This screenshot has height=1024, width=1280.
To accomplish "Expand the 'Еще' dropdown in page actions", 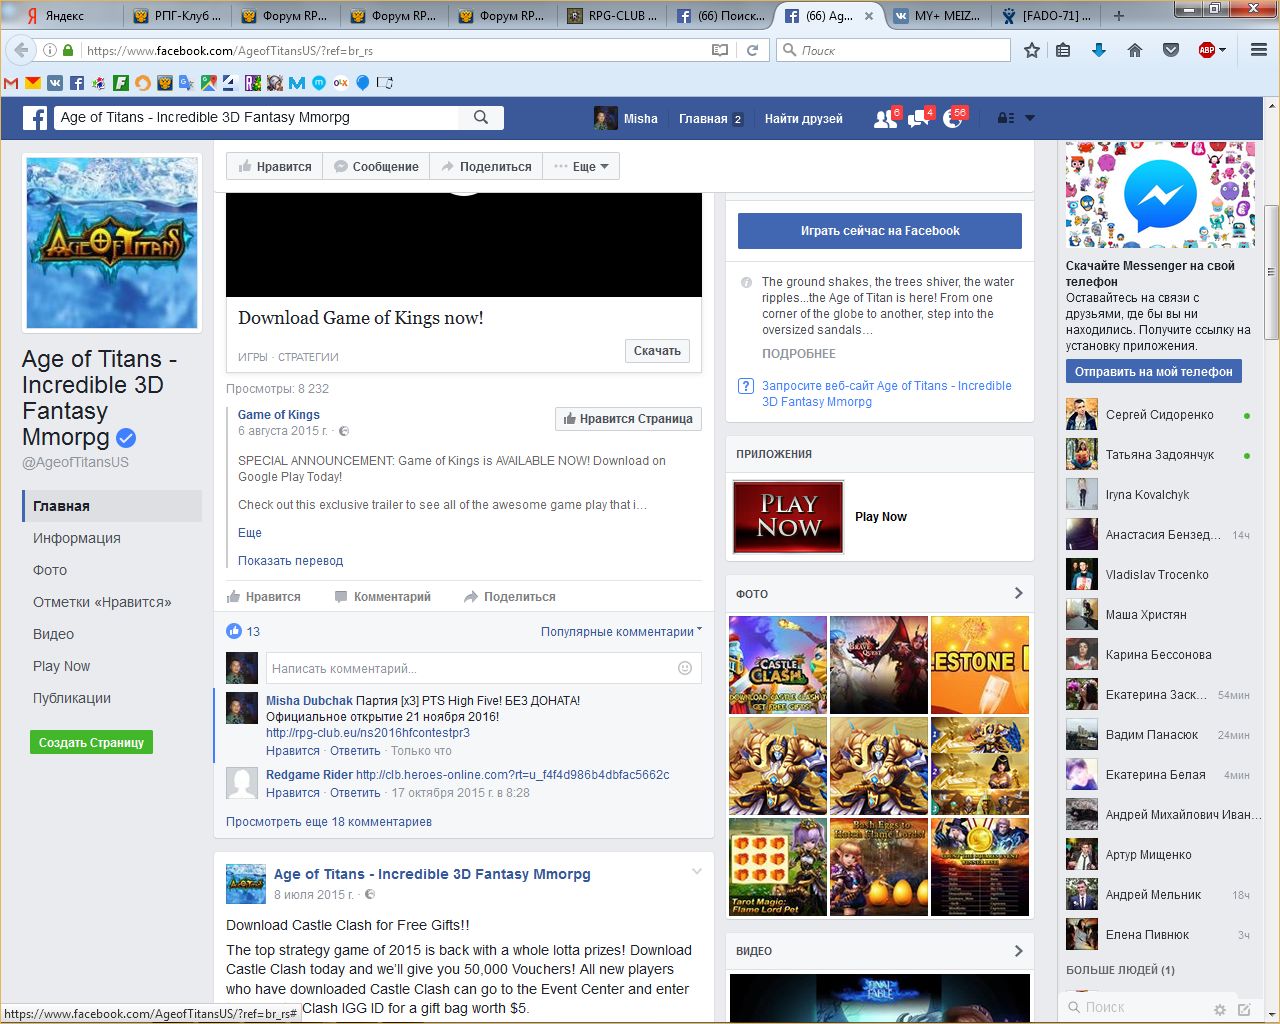I will click(x=582, y=167).
